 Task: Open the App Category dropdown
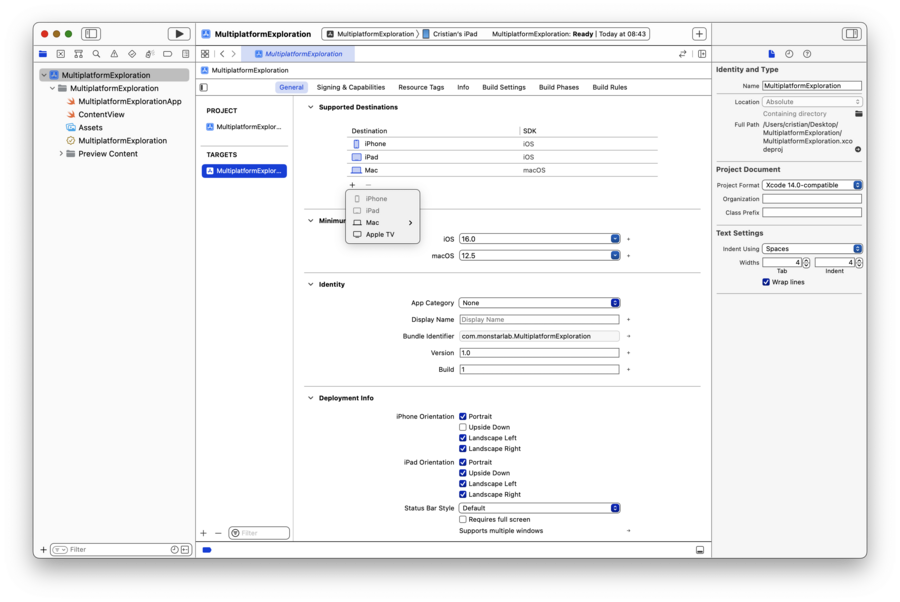(x=540, y=302)
